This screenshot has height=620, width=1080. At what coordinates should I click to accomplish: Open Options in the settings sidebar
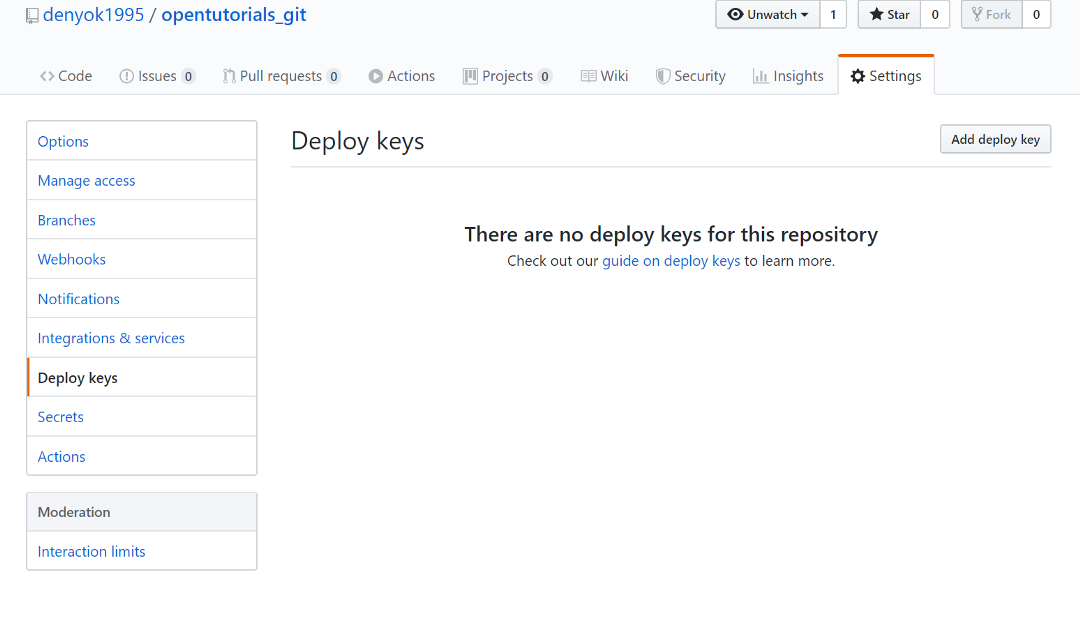(x=142, y=141)
